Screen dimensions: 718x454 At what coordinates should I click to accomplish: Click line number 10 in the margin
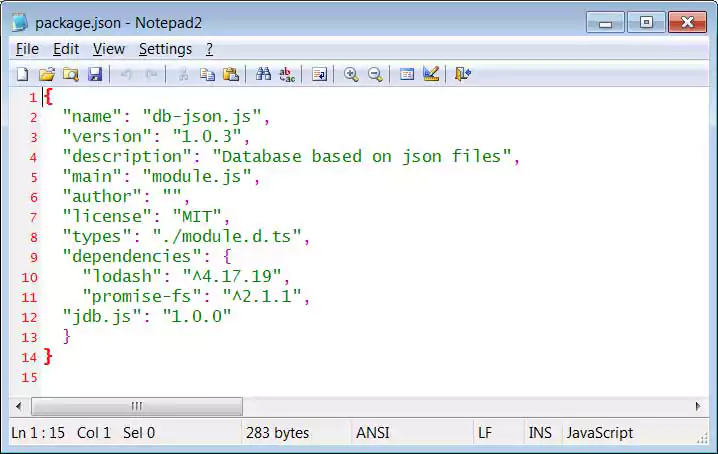[29, 277]
